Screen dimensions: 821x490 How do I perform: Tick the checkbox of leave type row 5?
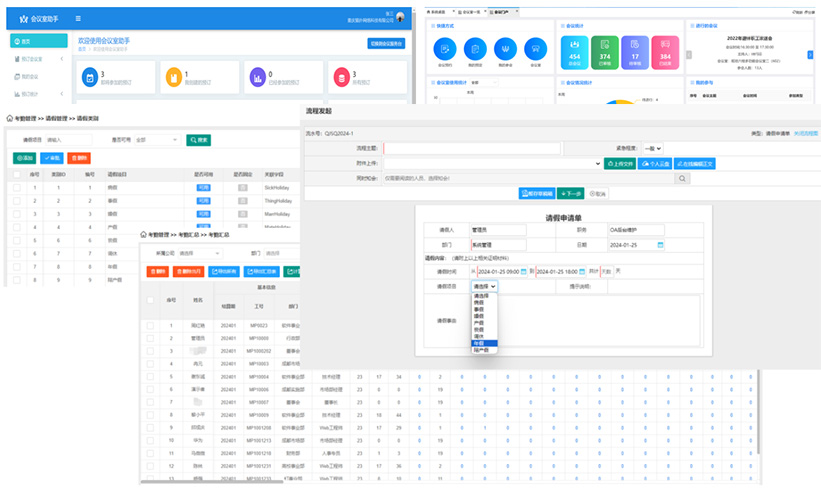17,240
